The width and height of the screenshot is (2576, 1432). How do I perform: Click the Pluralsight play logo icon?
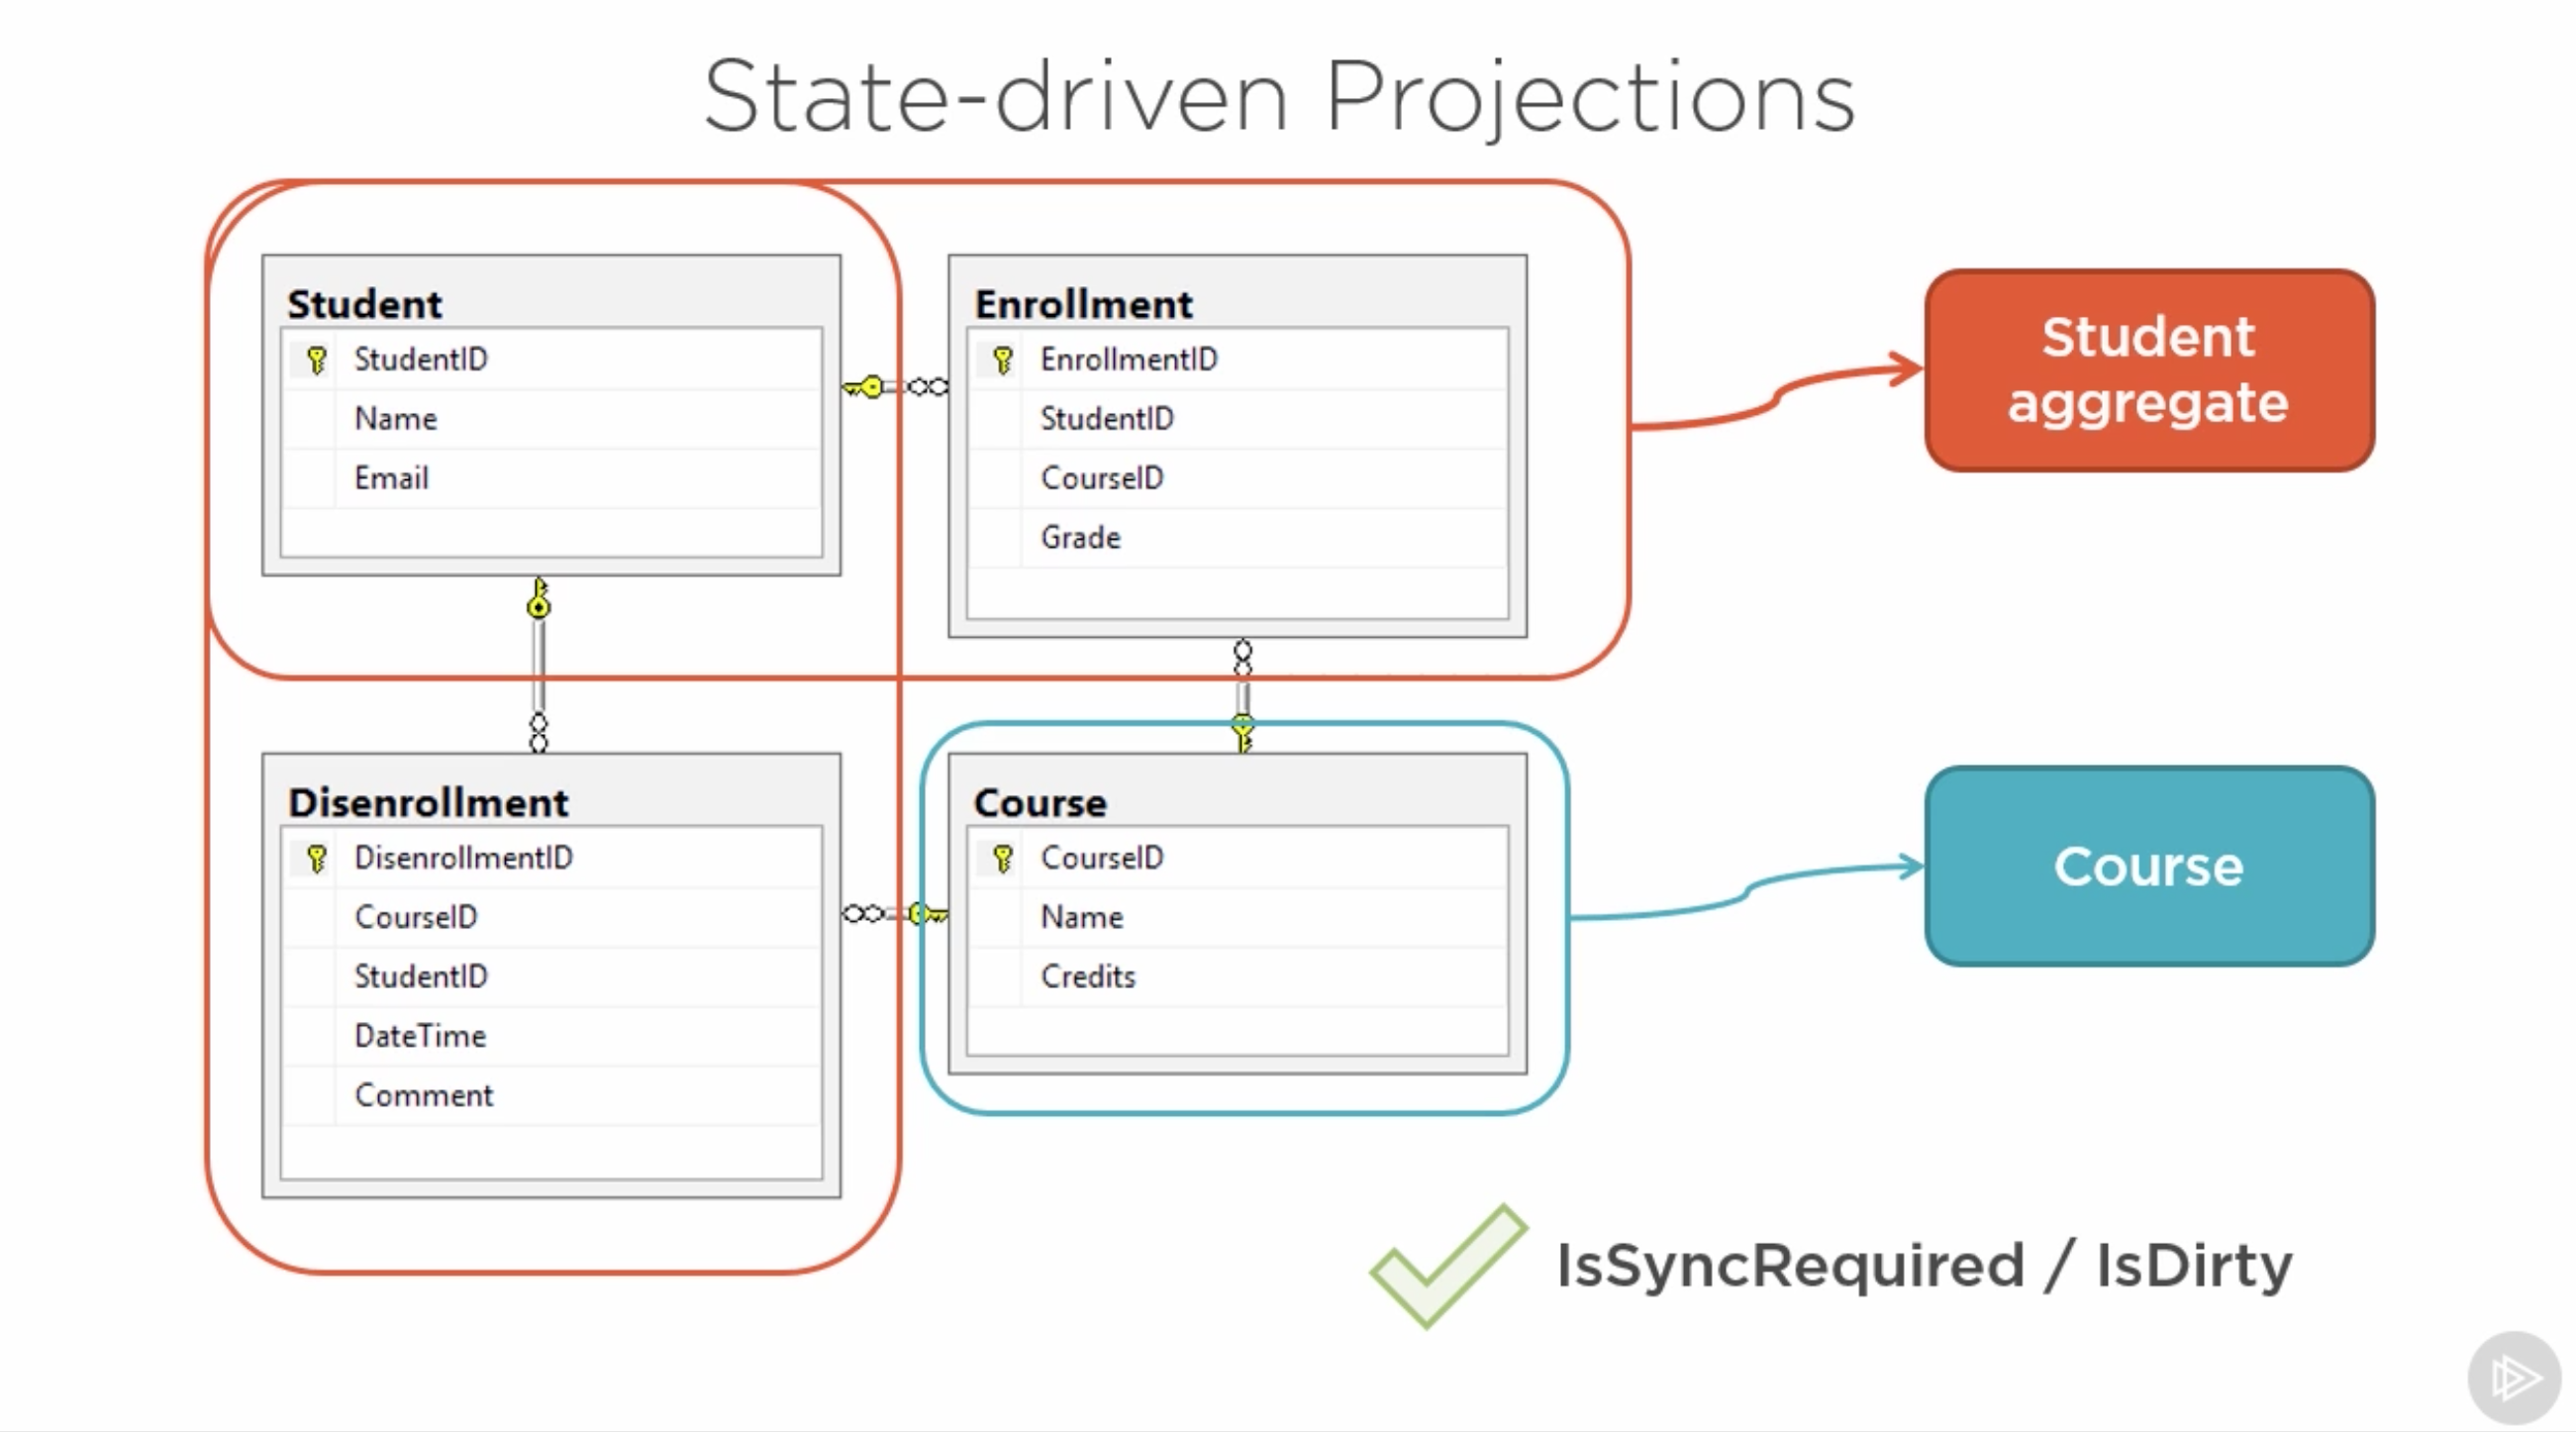pos(2514,1377)
